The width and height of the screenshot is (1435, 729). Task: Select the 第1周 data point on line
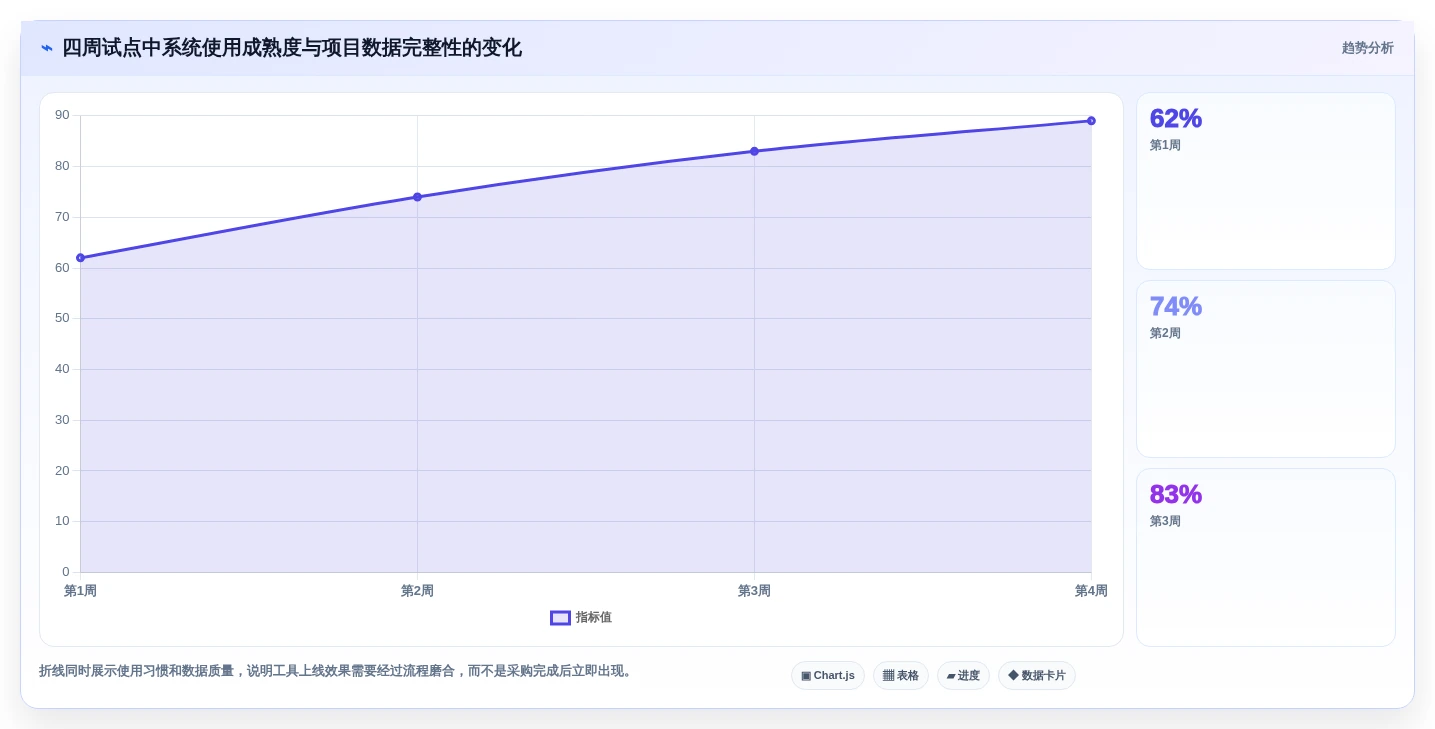click(x=80, y=258)
